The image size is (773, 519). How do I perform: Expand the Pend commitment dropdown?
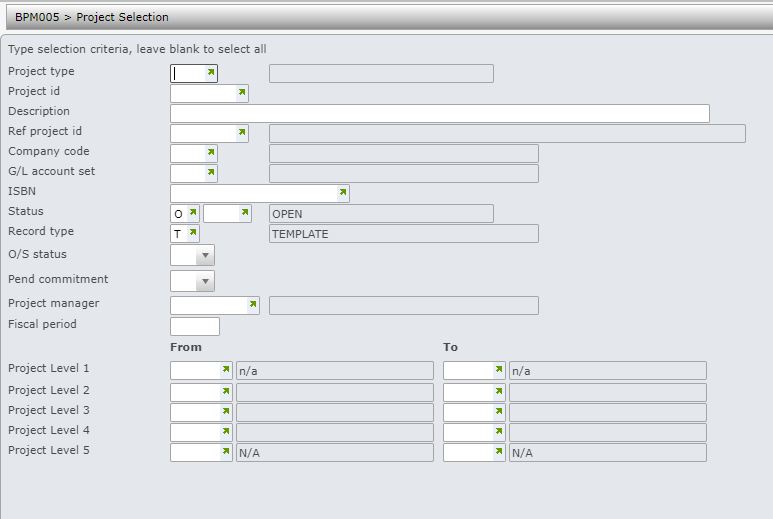[205, 282]
